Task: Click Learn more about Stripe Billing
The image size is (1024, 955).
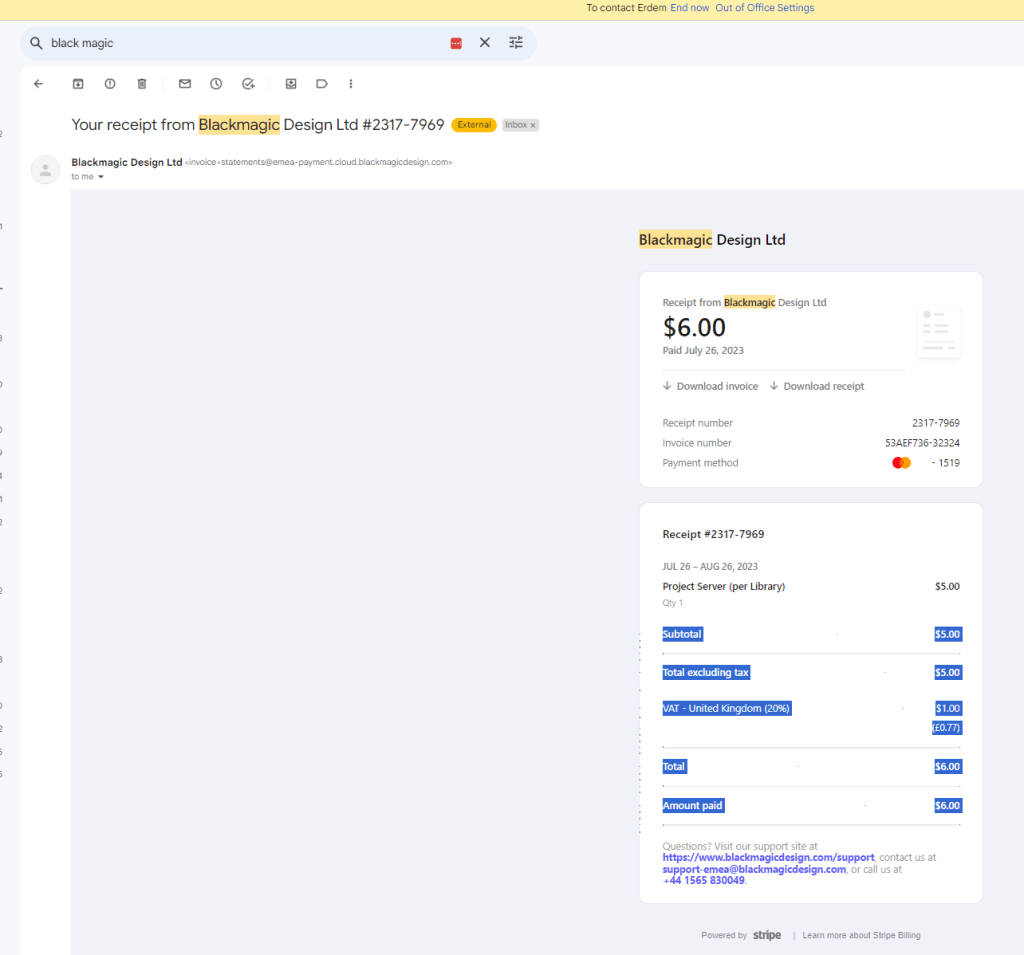Action: coord(861,935)
